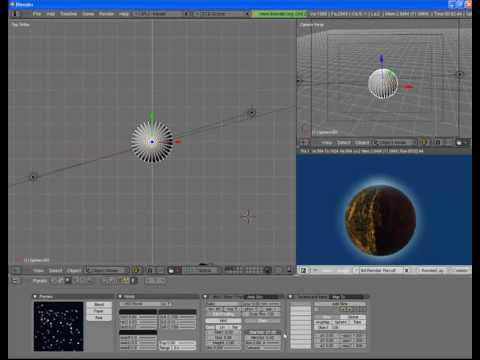Select the Shading context icon

[x=68, y=281]
